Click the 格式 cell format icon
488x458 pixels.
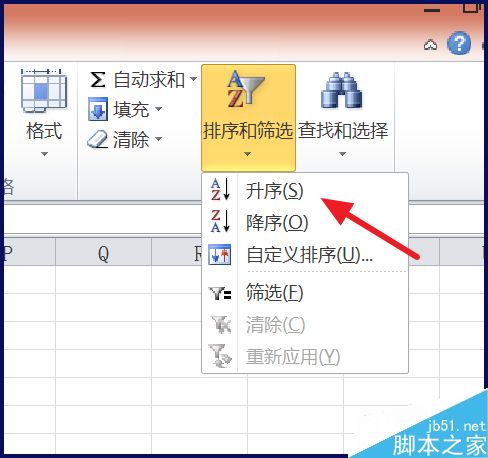(44, 90)
